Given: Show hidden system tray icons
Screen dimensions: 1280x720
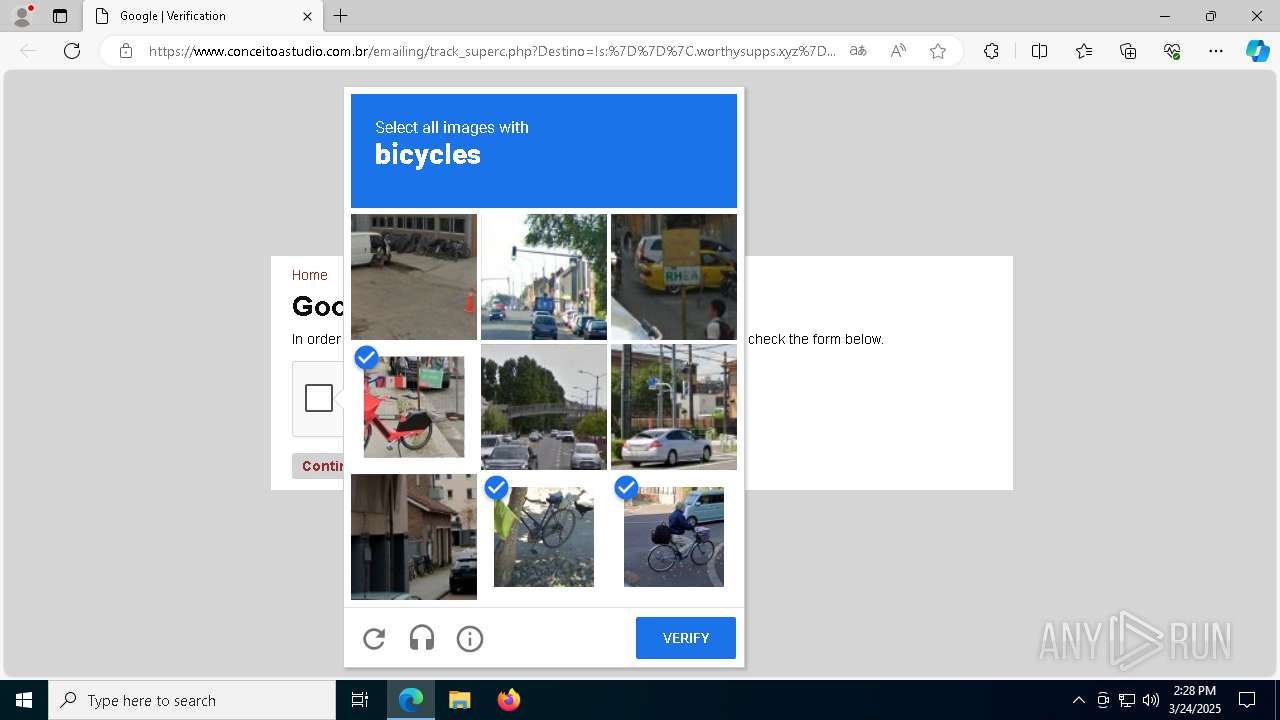Looking at the screenshot, I should (x=1078, y=700).
